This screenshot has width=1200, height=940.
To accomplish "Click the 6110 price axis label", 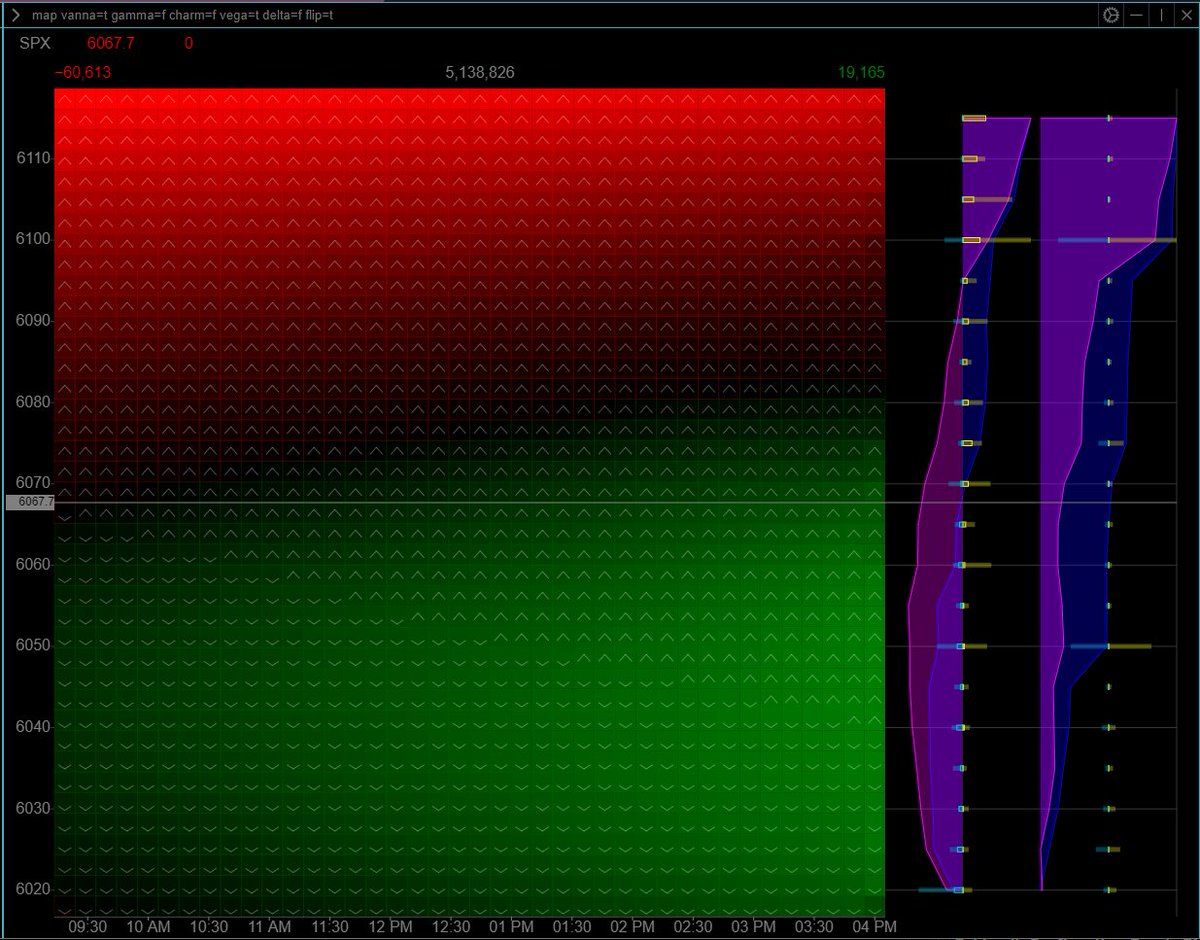I will pos(33,159).
